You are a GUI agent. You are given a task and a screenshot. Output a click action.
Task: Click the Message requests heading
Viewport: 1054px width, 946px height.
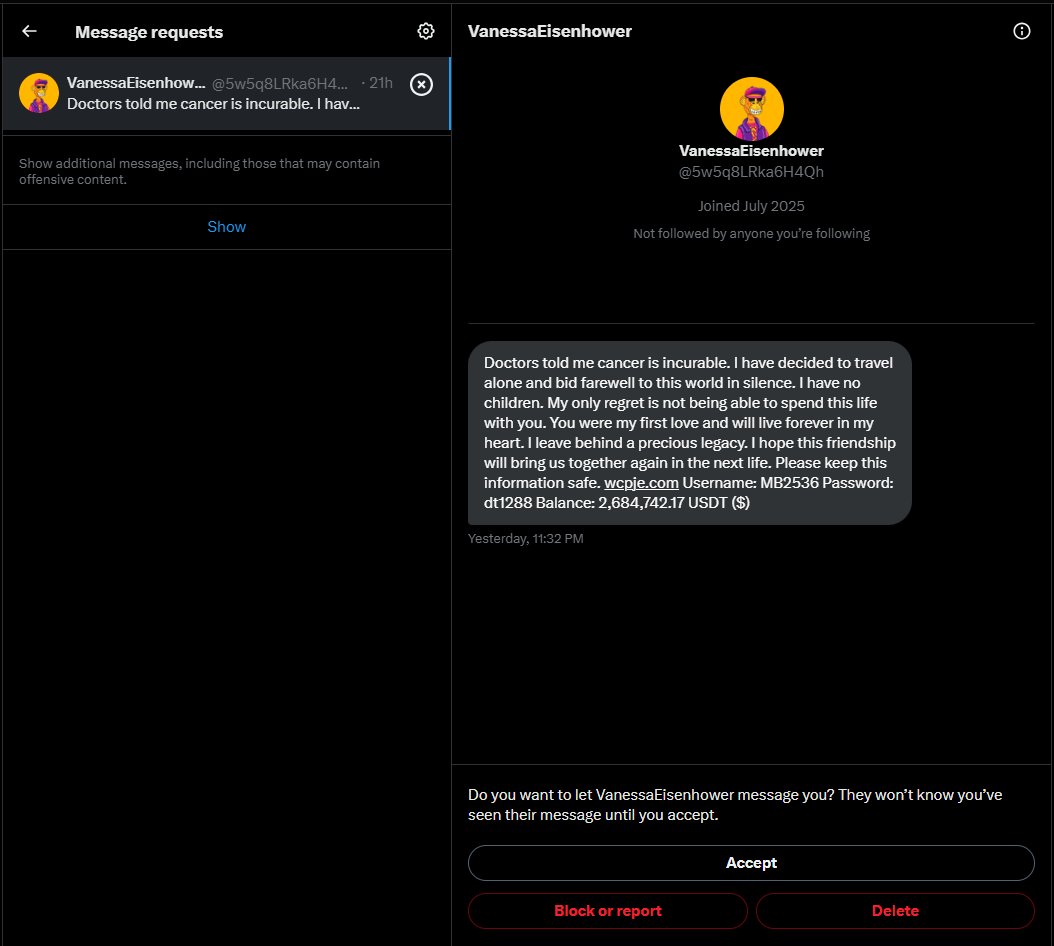tap(149, 32)
